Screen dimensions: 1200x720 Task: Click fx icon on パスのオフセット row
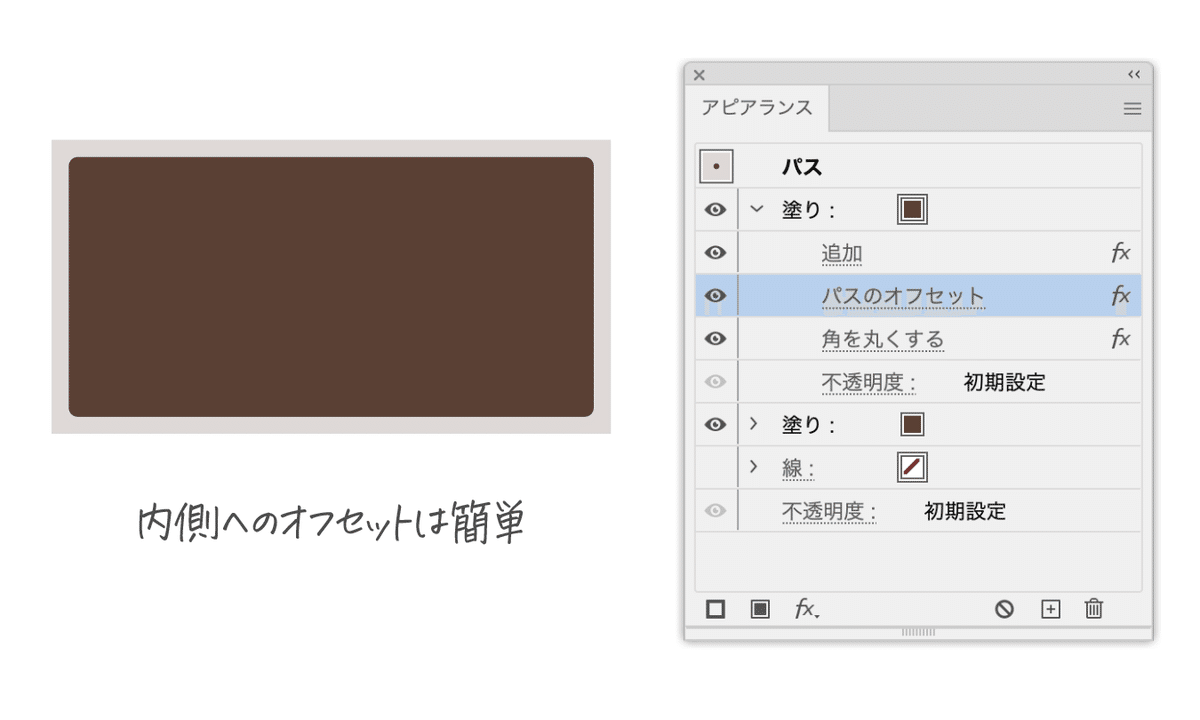coord(1121,296)
